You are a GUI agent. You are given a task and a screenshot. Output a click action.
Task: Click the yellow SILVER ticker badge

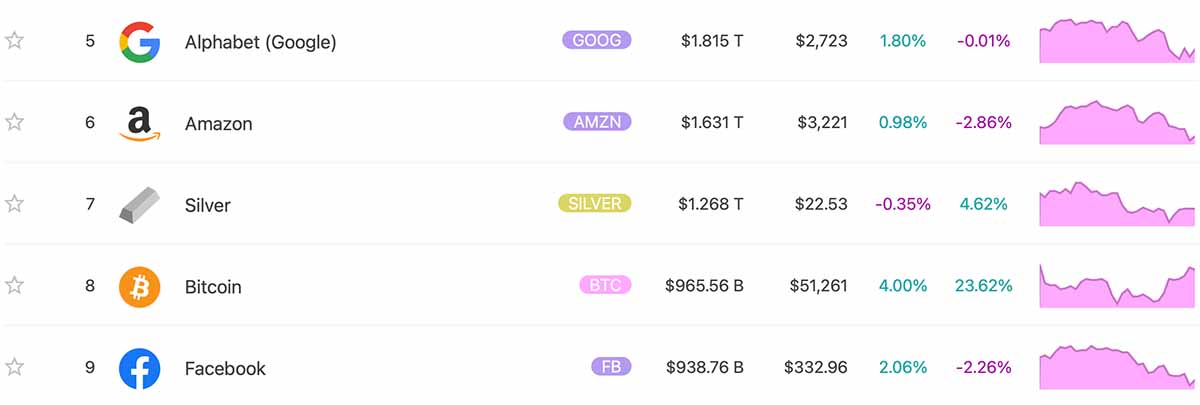[x=595, y=204]
